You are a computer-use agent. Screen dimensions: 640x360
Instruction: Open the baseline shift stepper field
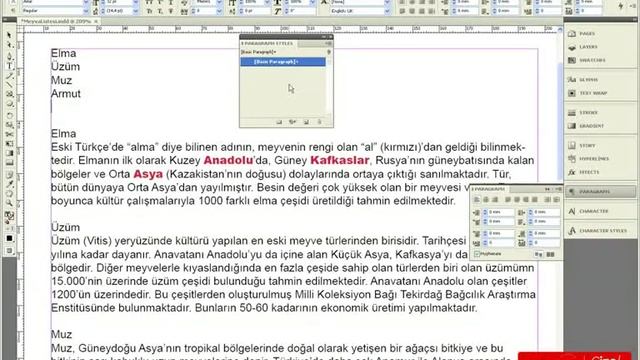point(255,11)
